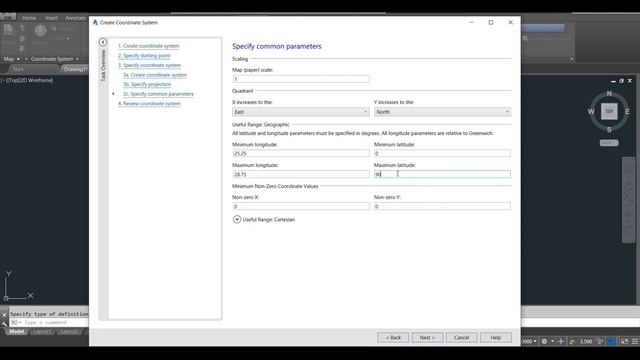Click S direction on ViewCube compass
The width and height of the screenshot is (640, 360).
609,130
